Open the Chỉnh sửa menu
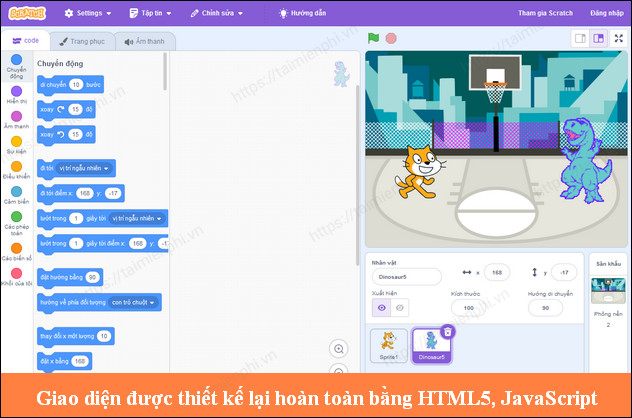 [x=217, y=13]
